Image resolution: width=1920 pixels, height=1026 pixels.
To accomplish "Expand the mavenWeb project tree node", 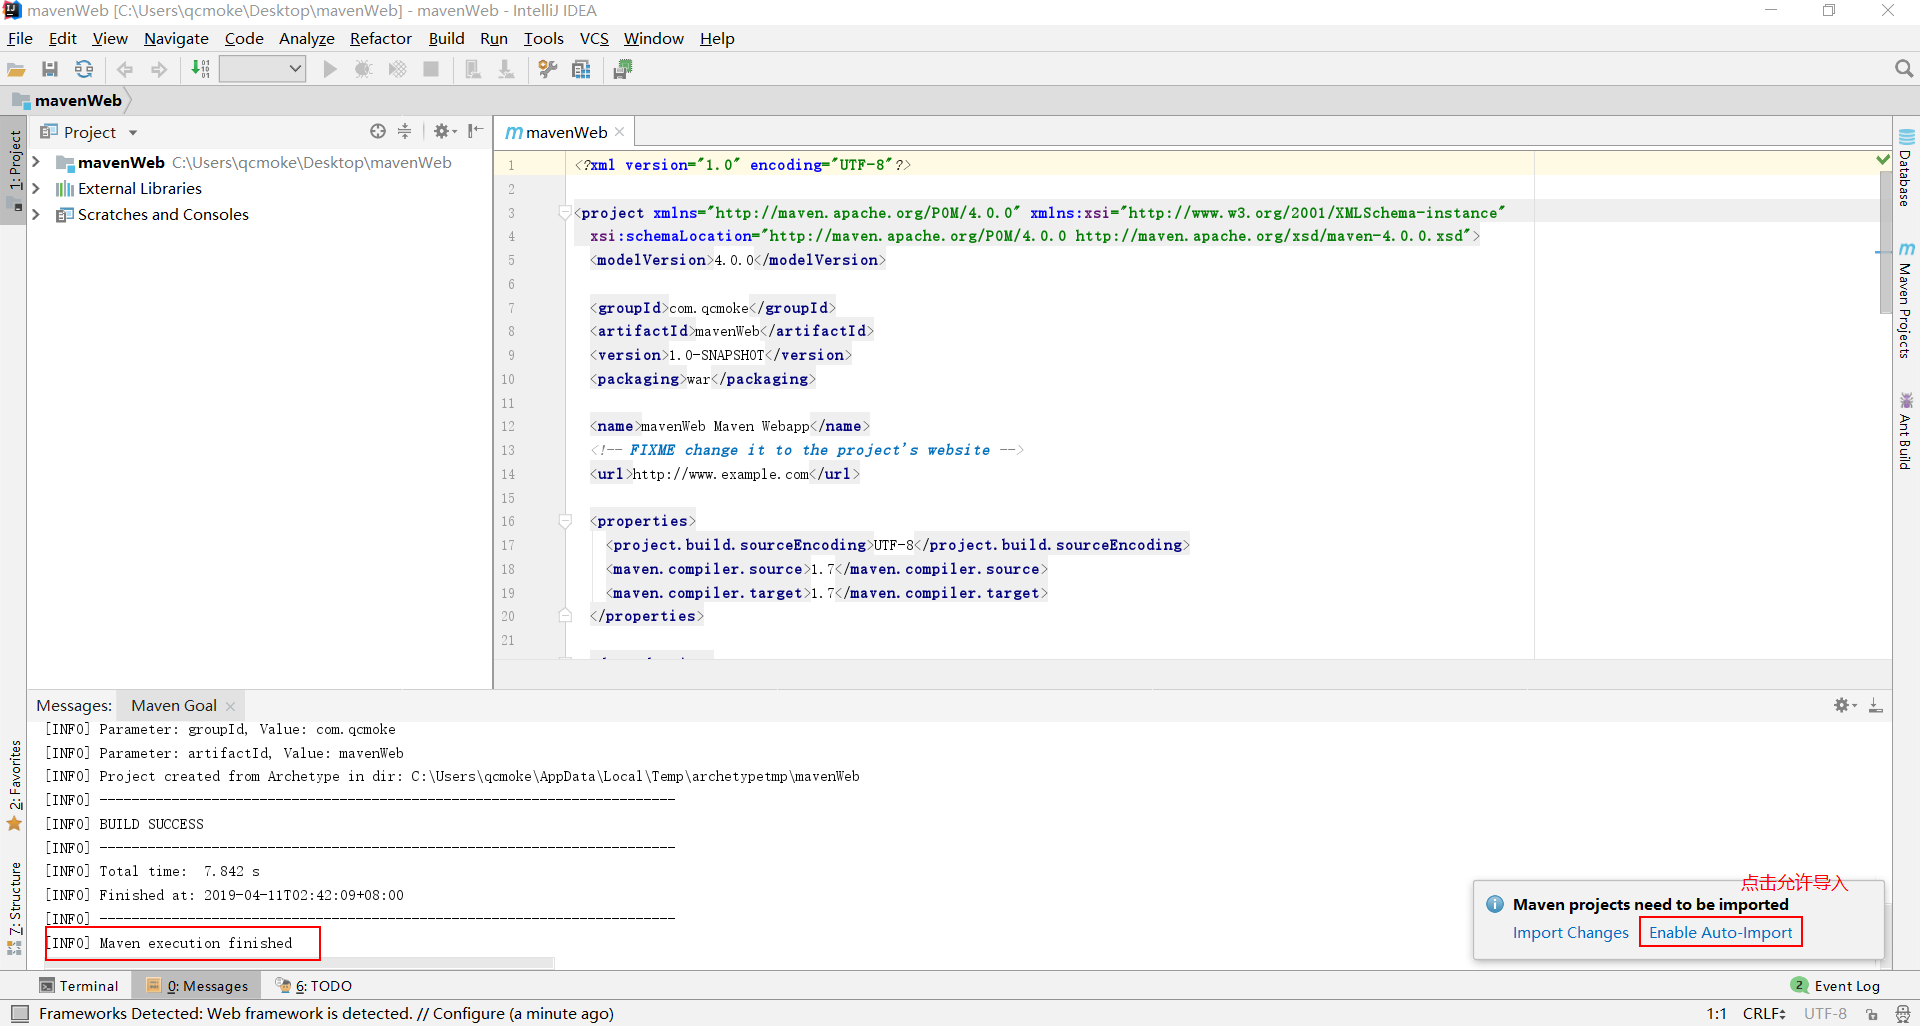I will pos(36,162).
